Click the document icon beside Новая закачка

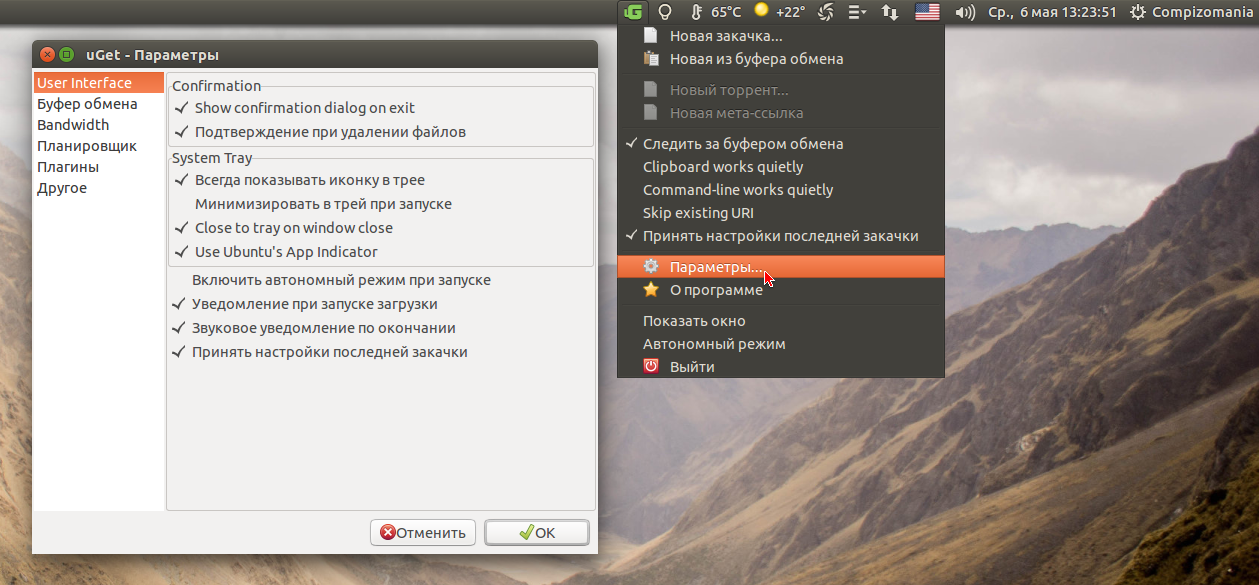tap(651, 35)
